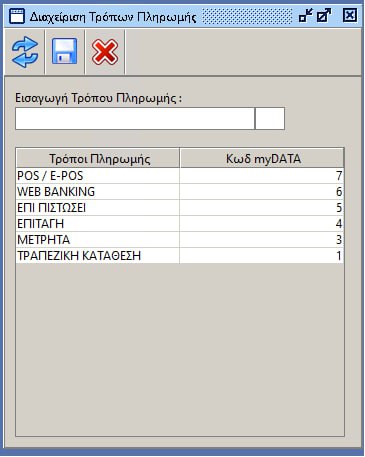Image resolution: width=365 pixels, height=457 pixels.
Task: Select the ΕΠΙ ΠΙΣΤΩΣΕΙ payment row
Action: tap(180, 208)
